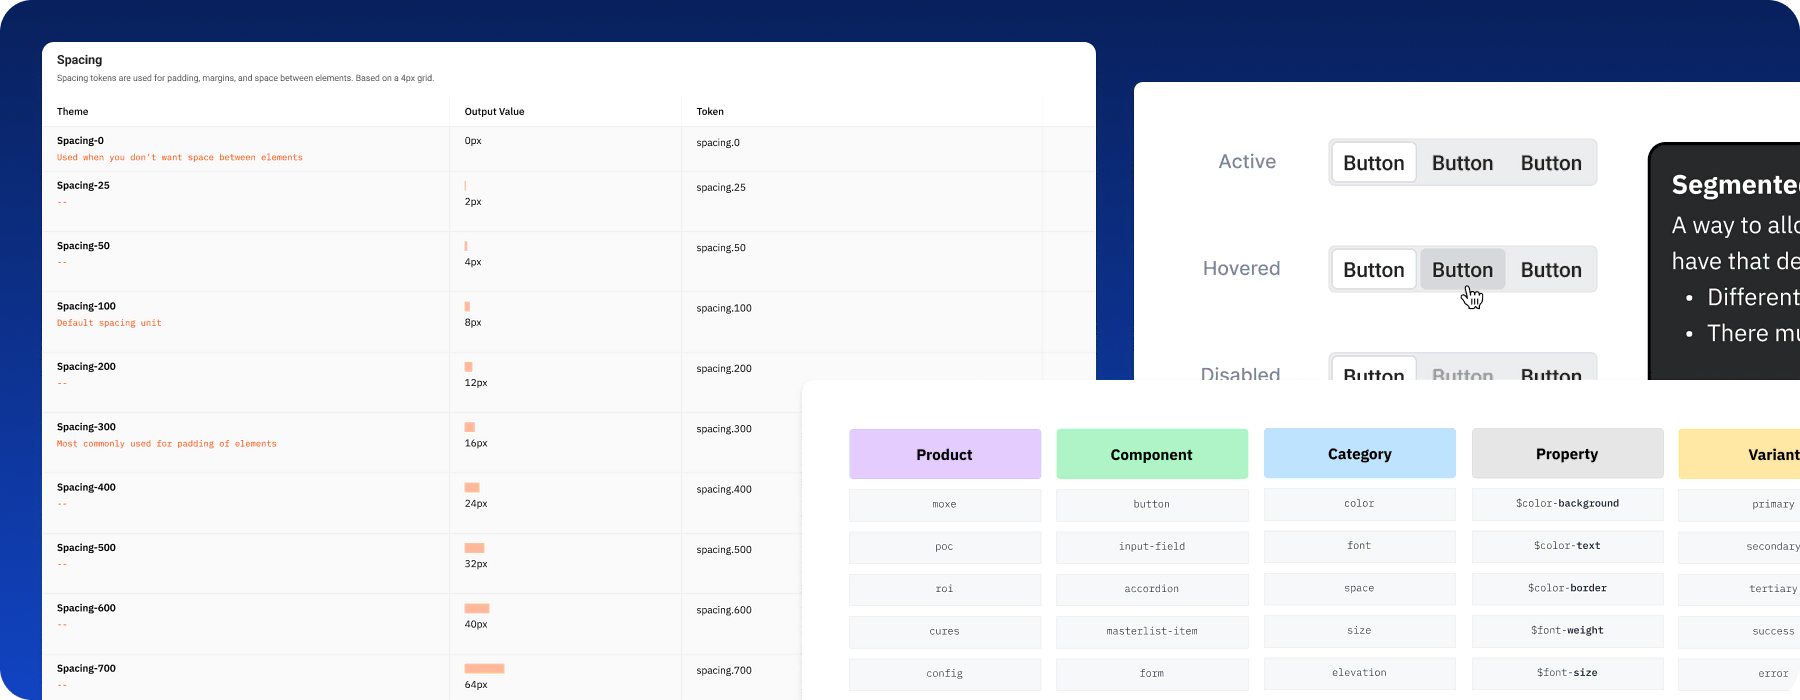Select the color category cell
Viewport: 1800px width, 700px height.
click(1360, 504)
